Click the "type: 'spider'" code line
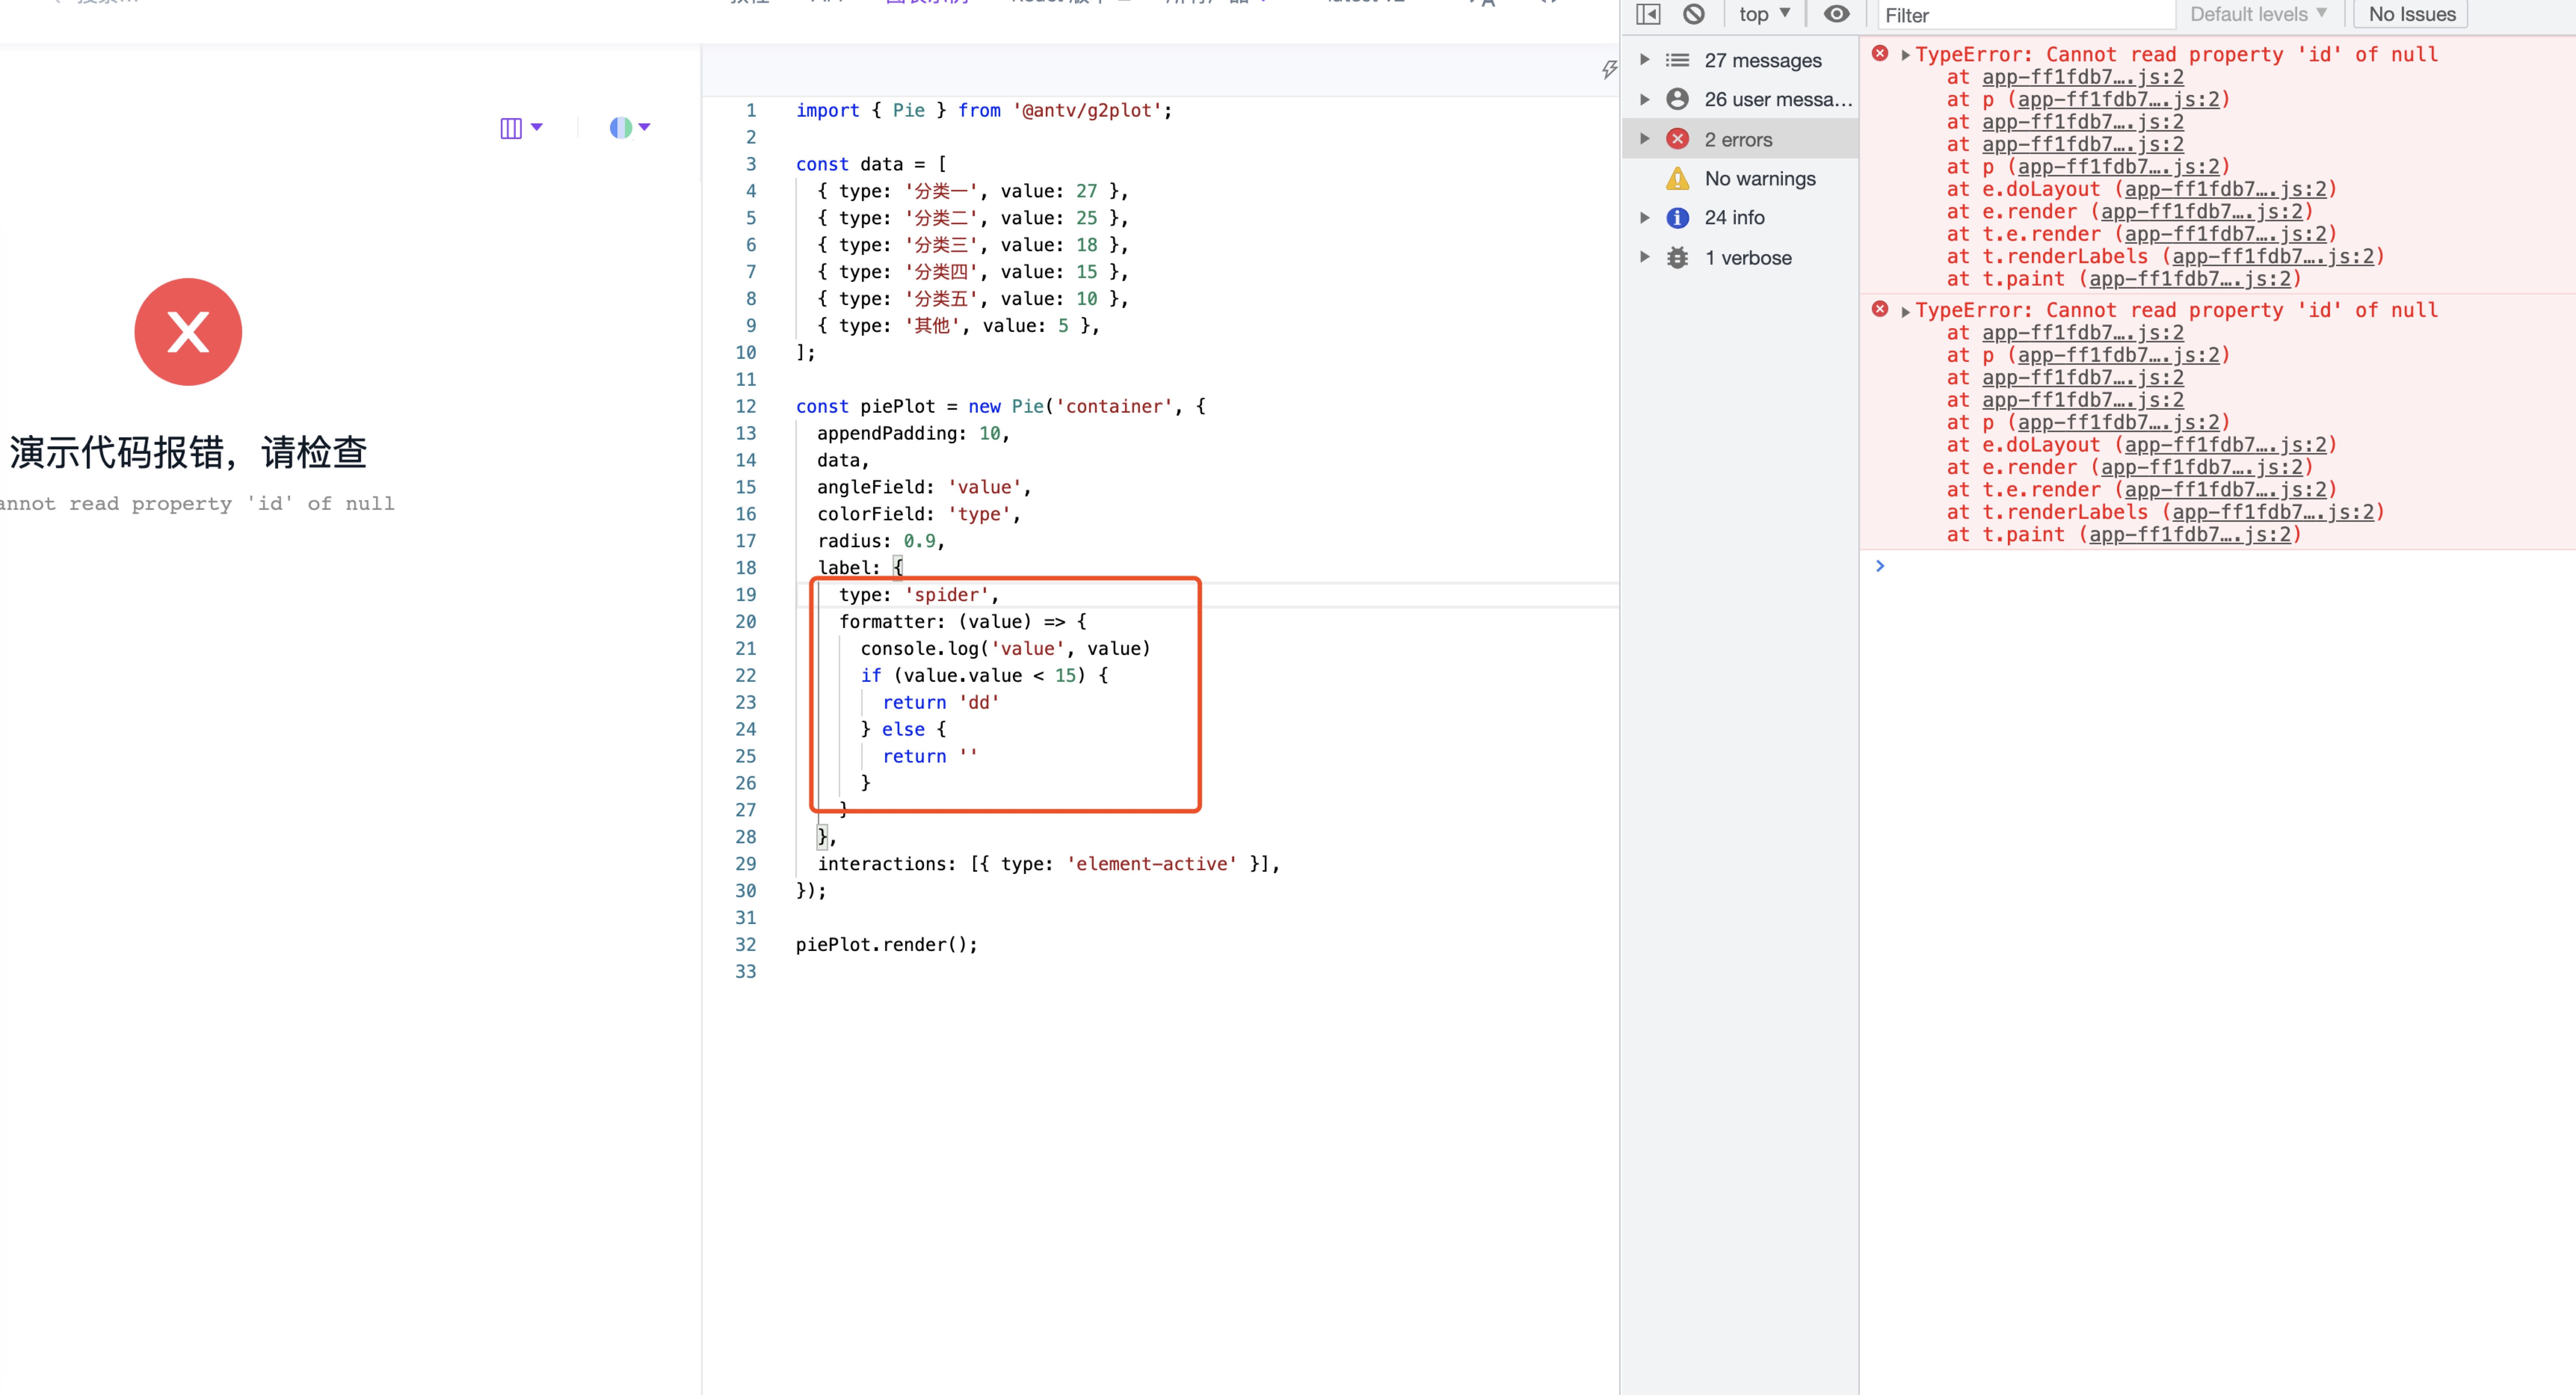Image resolution: width=2576 pixels, height=1395 pixels. click(x=919, y=595)
